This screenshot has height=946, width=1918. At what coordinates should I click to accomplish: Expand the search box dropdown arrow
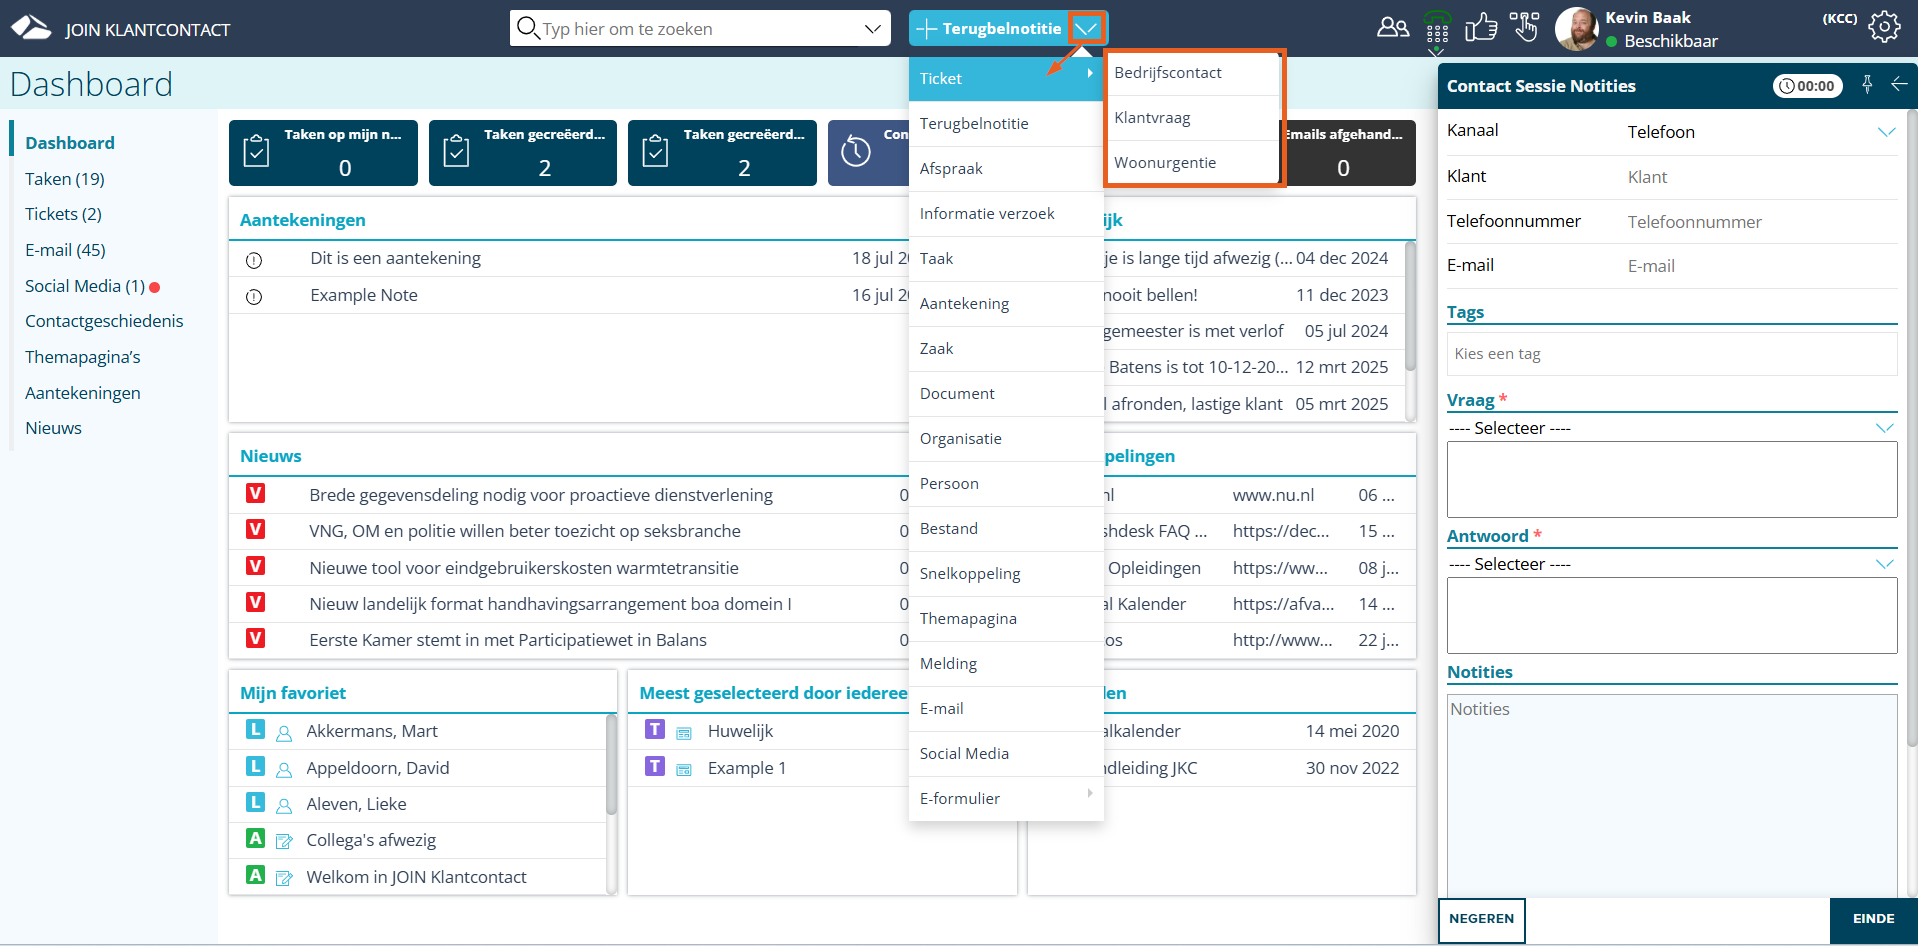pos(872,29)
